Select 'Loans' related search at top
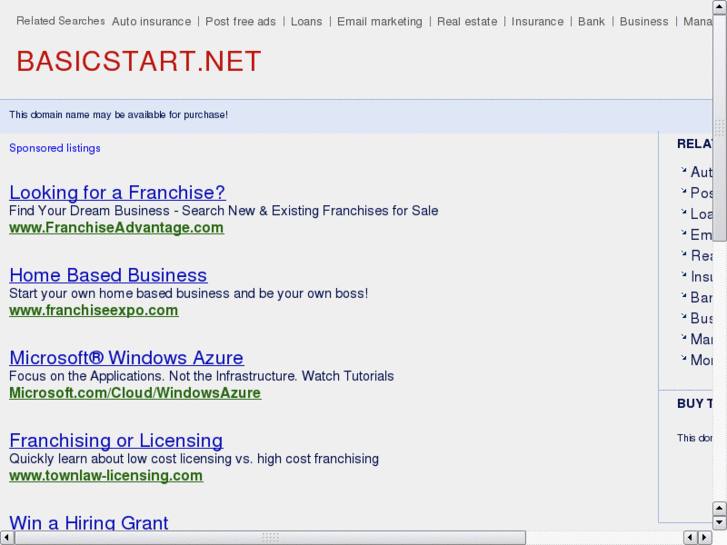The width and height of the screenshot is (727, 545). point(306,21)
